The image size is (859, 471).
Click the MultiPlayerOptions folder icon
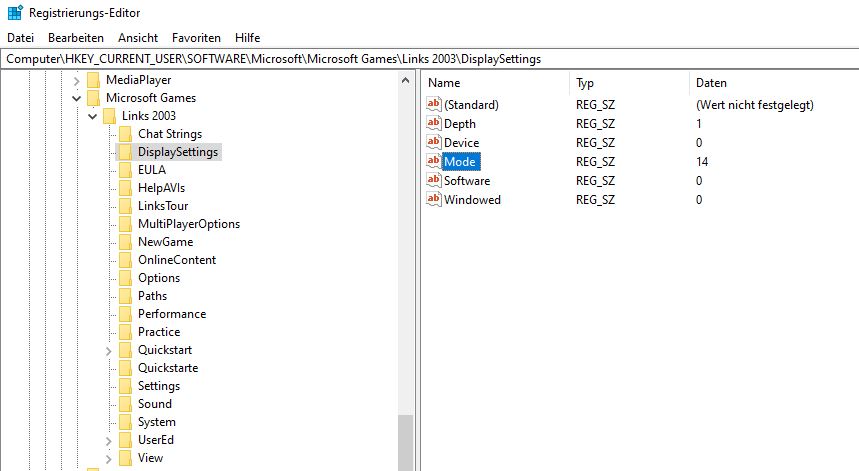[125, 224]
